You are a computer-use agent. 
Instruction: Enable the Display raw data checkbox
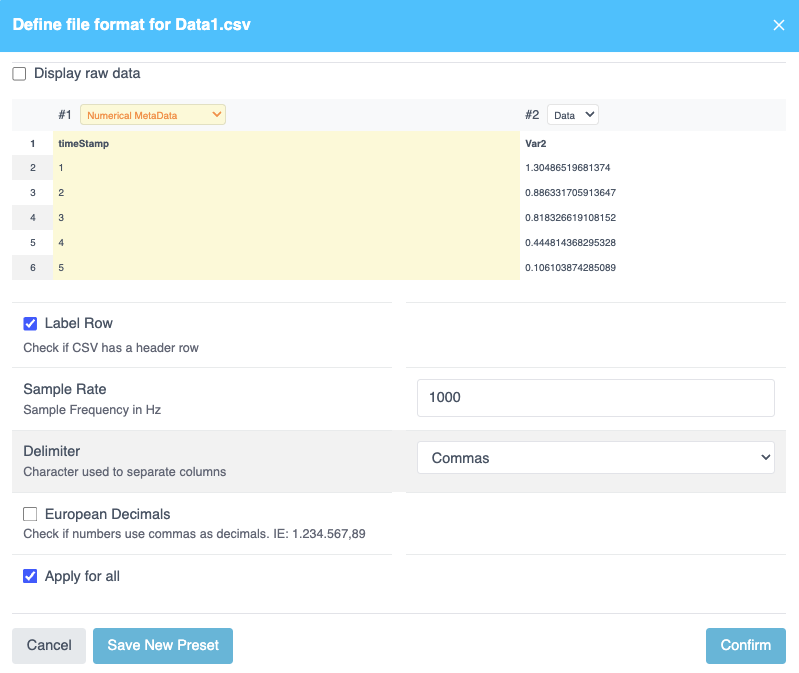point(19,74)
